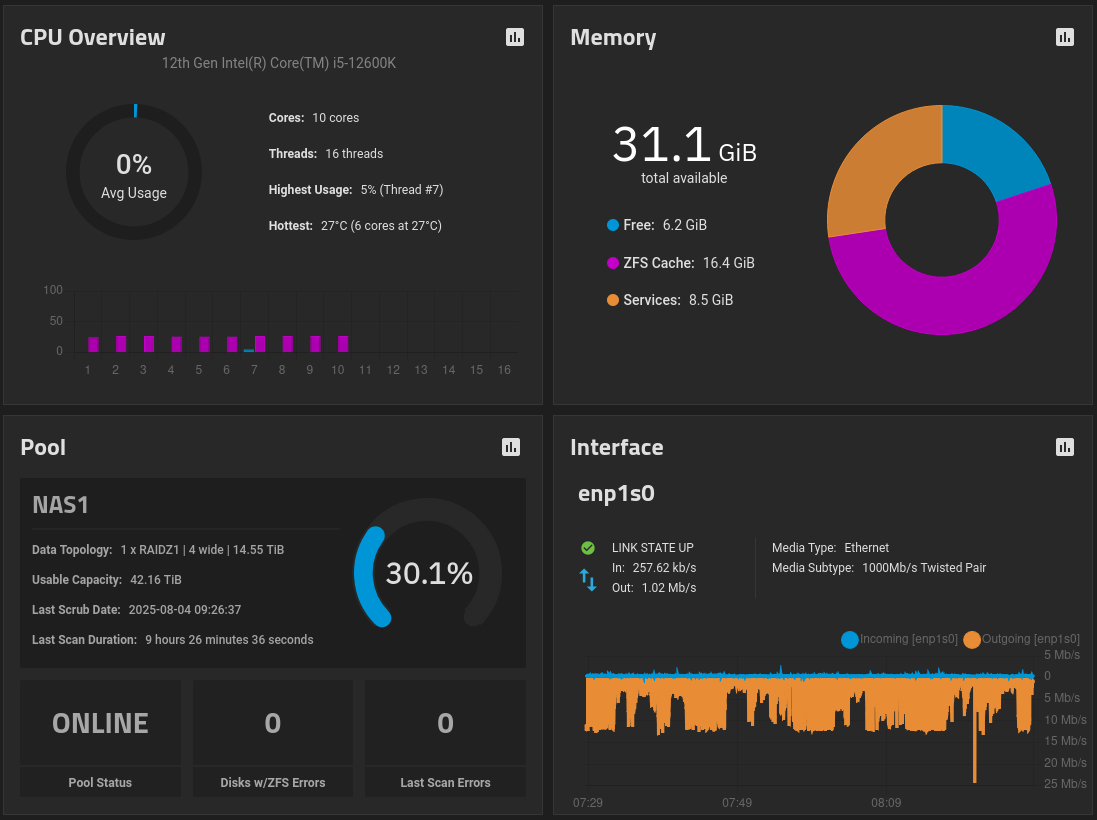Click 08:09 time label on network chart
The height and width of the screenshot is (820, 1097).
pyautogui.click(x=886, y=803)
